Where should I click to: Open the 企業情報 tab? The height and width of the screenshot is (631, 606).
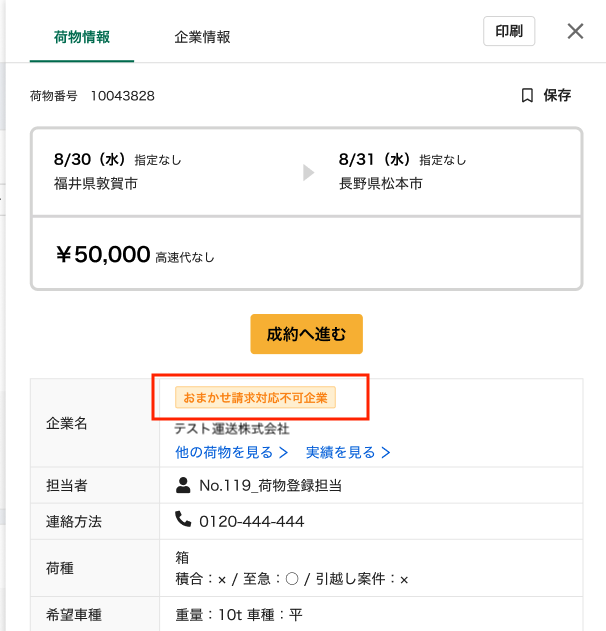[x=202, y=37]
